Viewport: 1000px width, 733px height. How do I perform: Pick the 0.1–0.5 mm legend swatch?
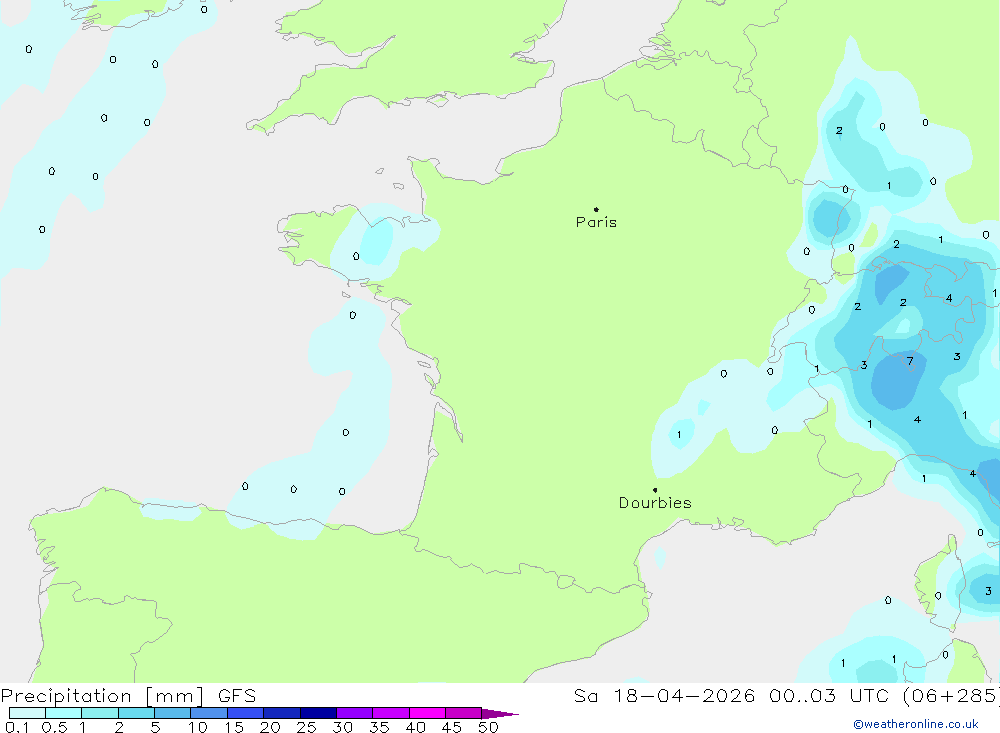click(x=27, y=713)
